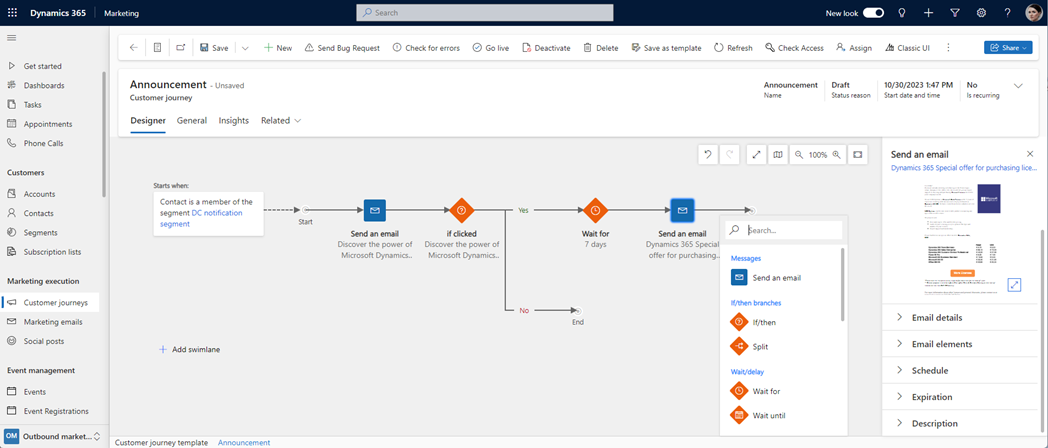1048x448 pixels.
Task: Click Check for errors
Action: click(426, 48)
